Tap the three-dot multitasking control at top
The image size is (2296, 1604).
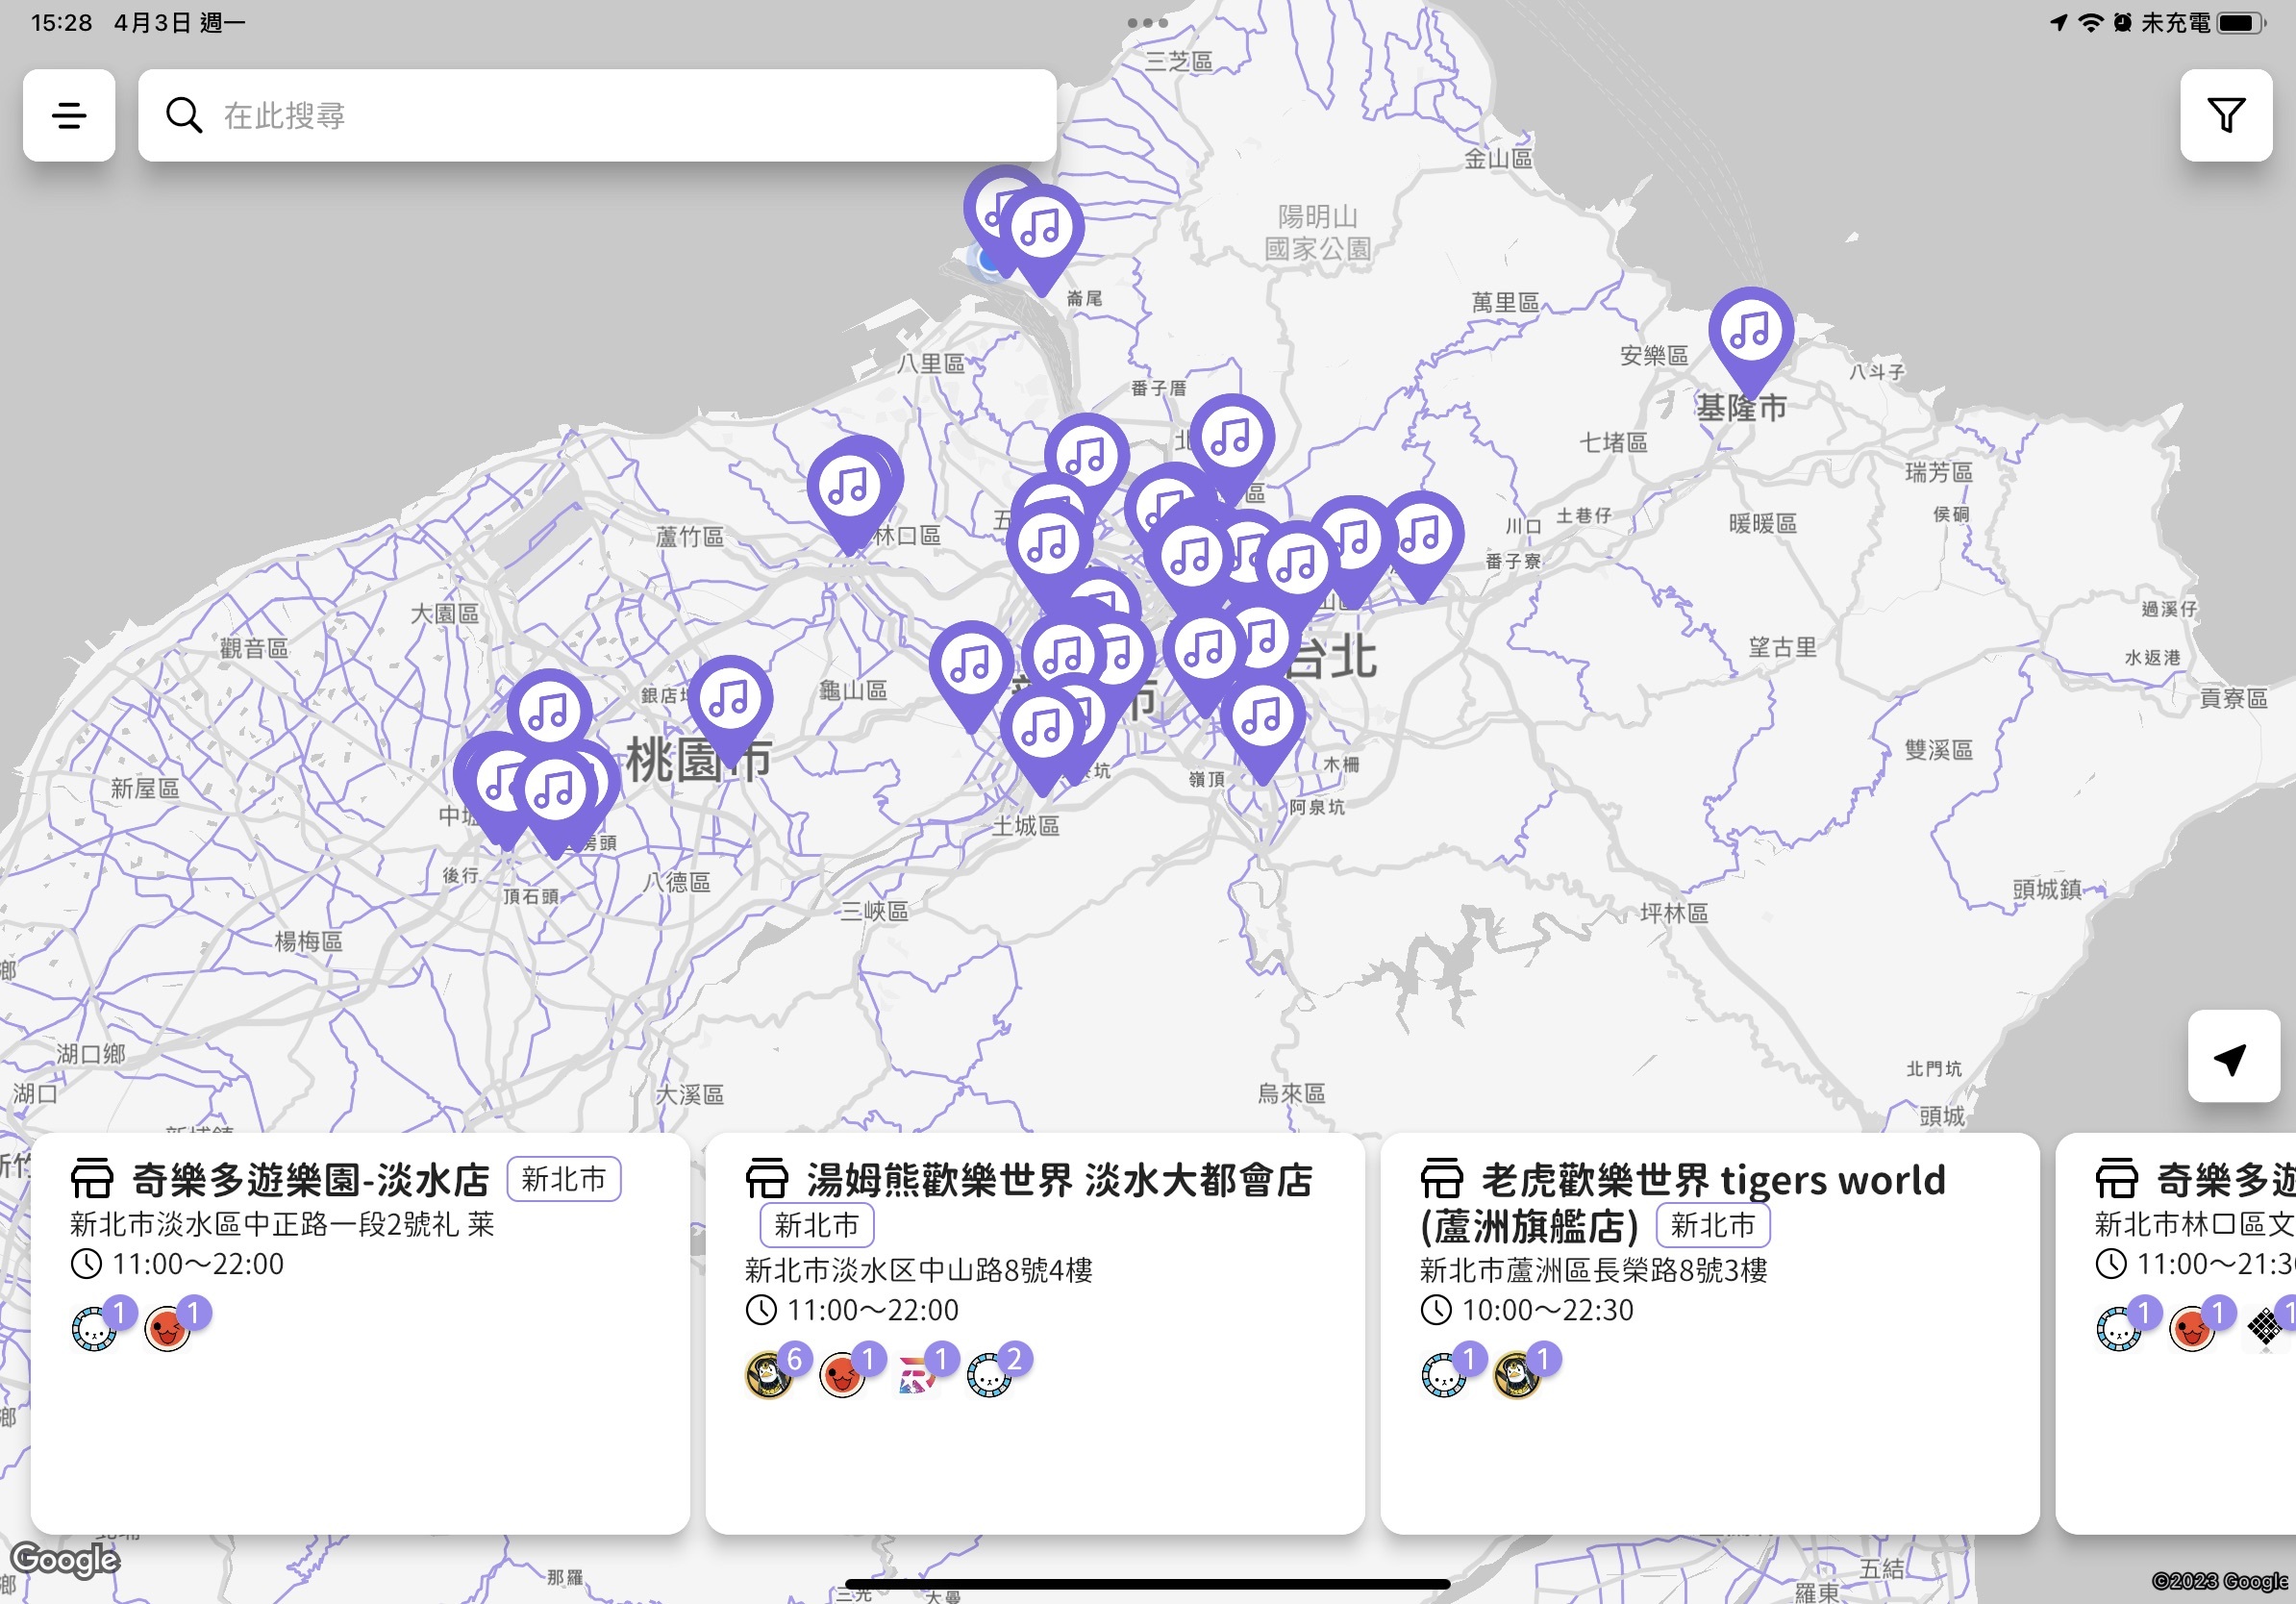click(x=1147, y=22)
